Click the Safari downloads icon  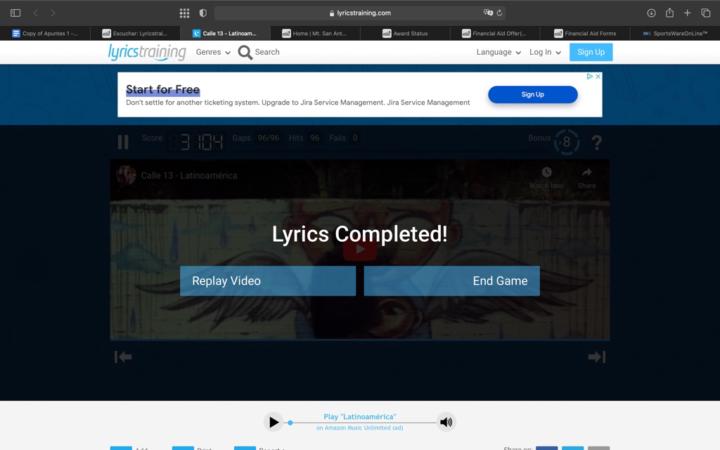[651, 13]
